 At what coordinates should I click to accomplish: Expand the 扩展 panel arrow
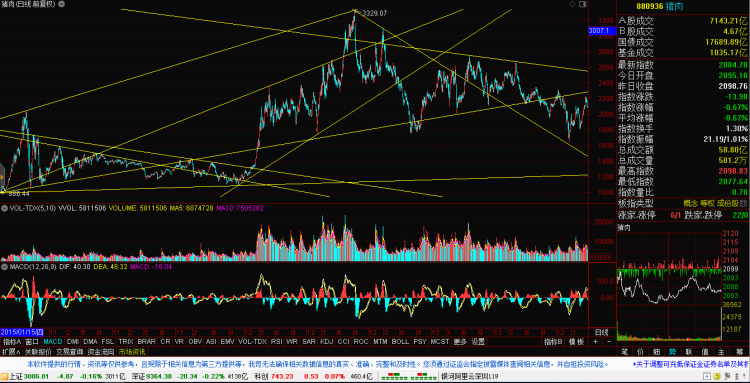tap(11, 352)
